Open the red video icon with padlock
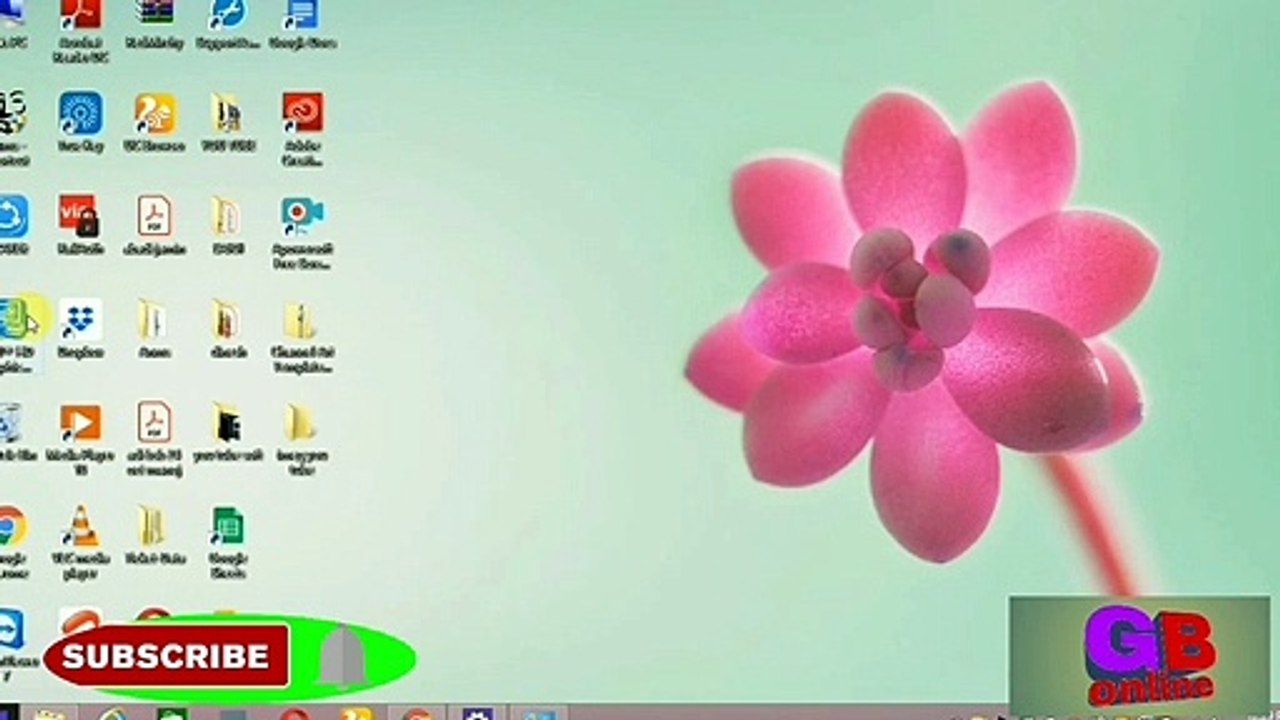This screenshot has height=720, width=1280. (80, 216)
